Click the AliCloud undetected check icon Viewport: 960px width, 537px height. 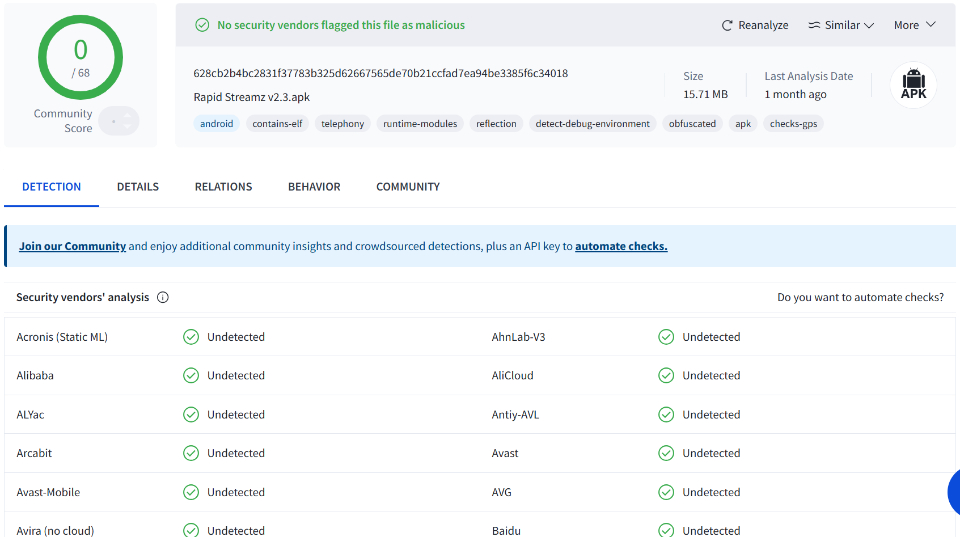[666, 375]
